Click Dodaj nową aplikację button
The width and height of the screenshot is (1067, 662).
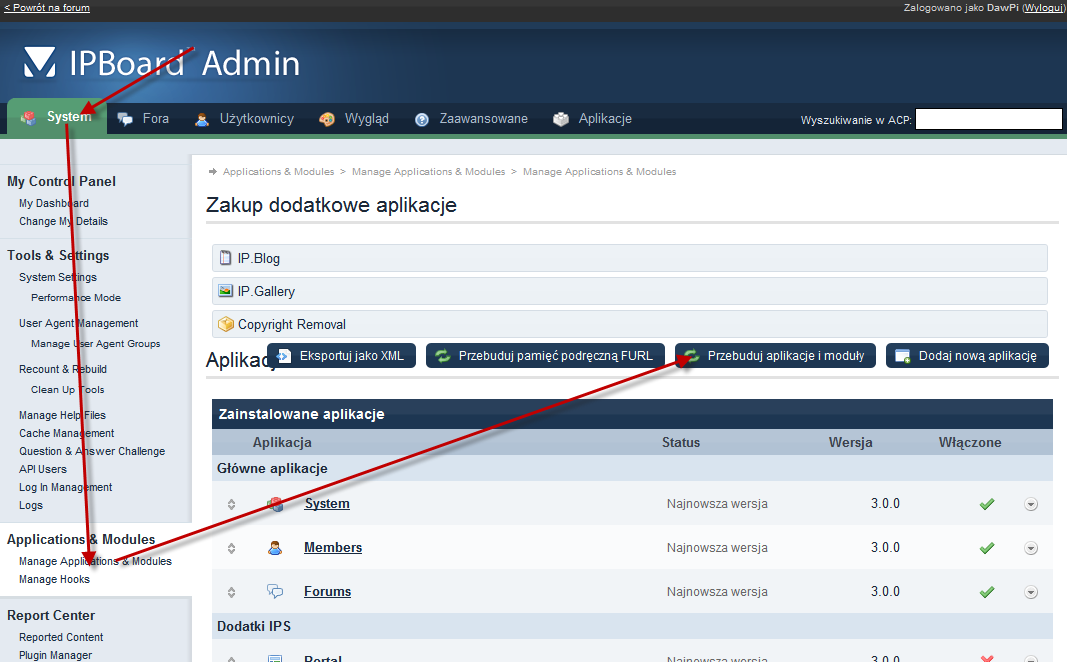point(967,356)
